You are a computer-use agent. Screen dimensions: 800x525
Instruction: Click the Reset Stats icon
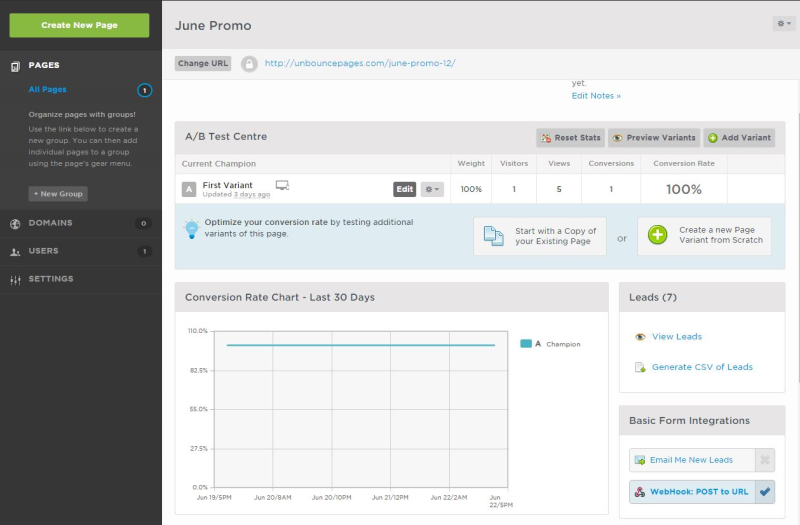[546, 138]
